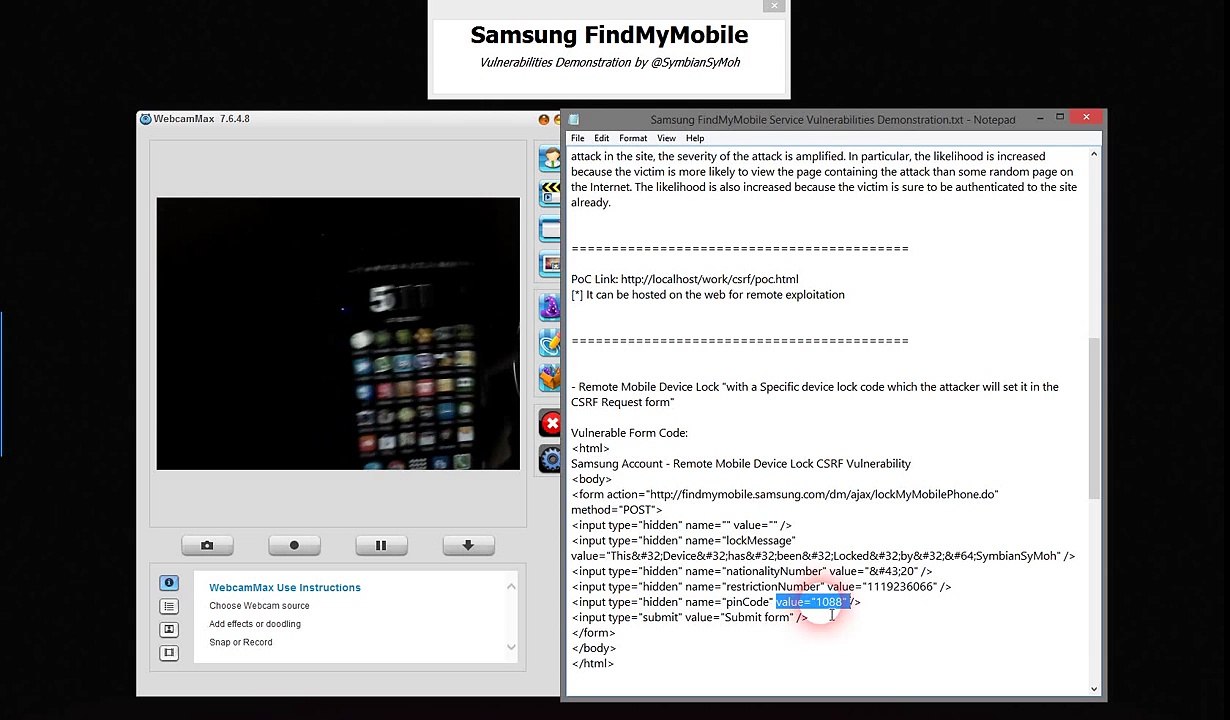
Task: Click the snapshot camera button in WebcamMax
Action: click(x=207, y=545)
